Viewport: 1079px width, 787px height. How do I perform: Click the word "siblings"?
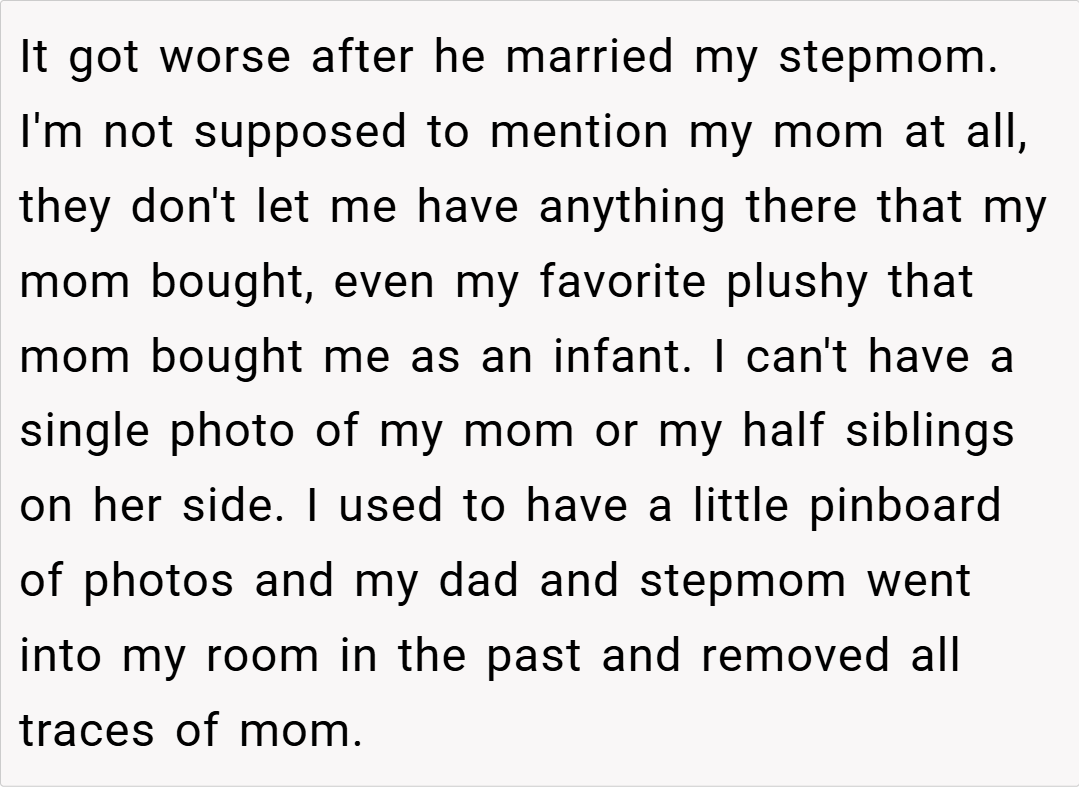(x=930, y=432)
